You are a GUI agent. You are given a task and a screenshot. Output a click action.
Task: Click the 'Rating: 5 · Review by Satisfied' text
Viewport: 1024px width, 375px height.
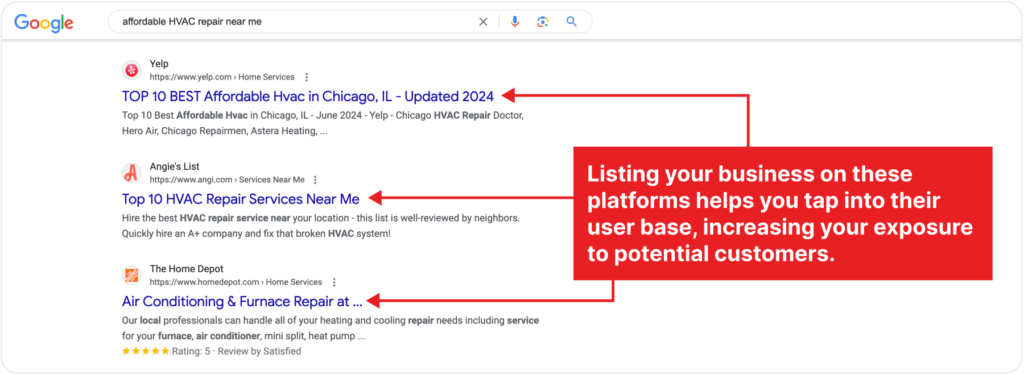click(x=236, y=351)
